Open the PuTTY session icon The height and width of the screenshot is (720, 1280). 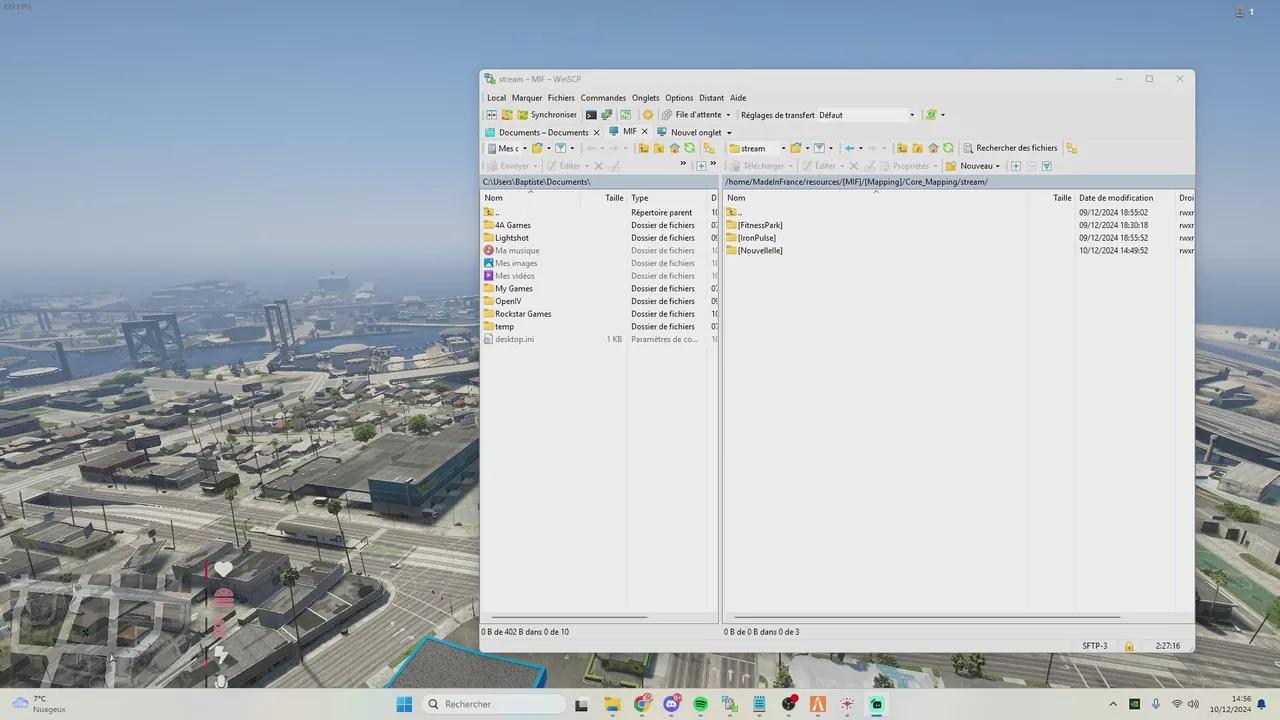(606, 115)
